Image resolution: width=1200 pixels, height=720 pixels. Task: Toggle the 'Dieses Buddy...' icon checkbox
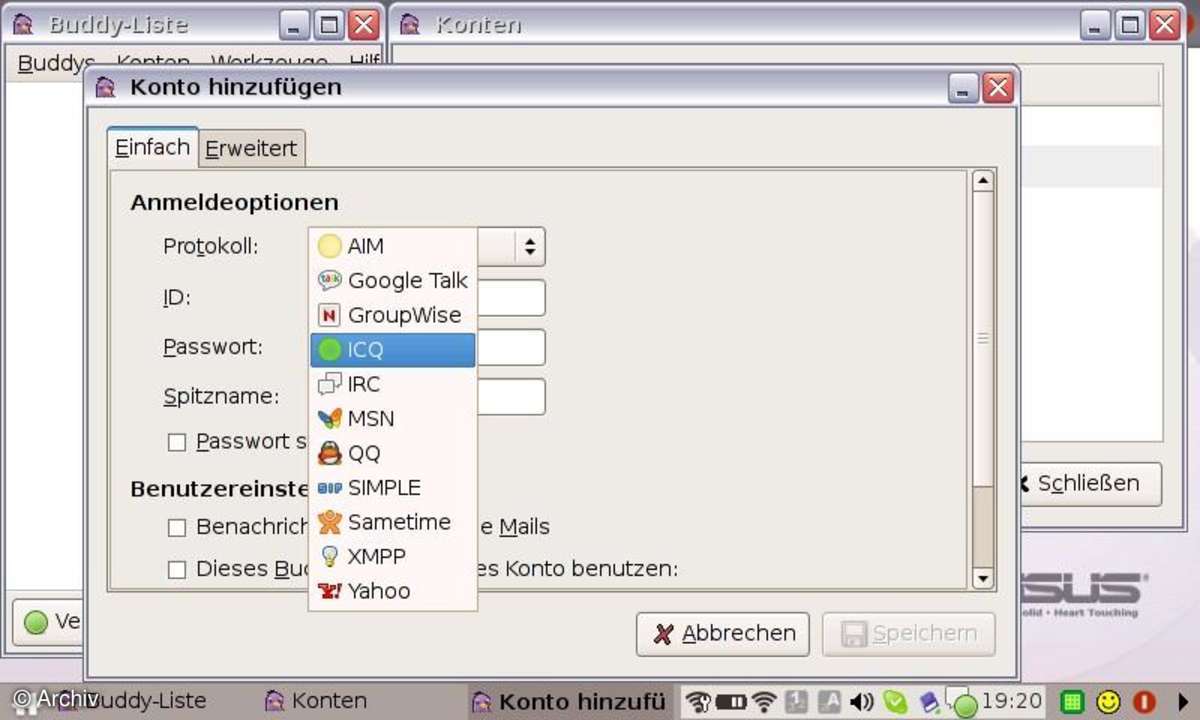(x=177, y=570)
